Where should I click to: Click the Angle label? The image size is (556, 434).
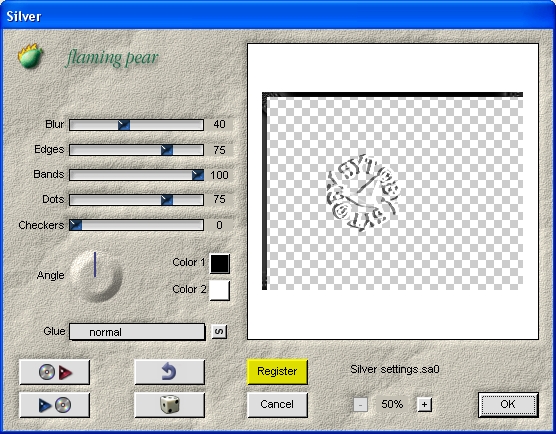51,275
